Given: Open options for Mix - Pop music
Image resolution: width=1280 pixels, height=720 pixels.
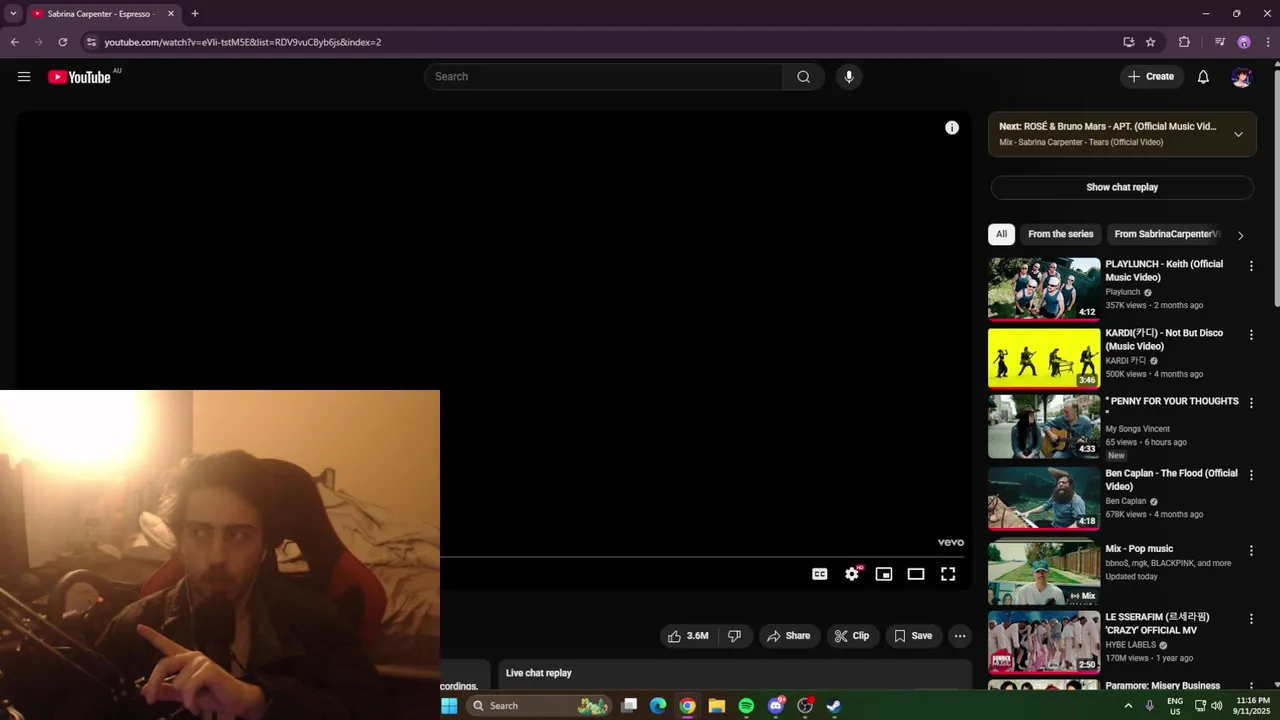Looking at the screenshot, I should click(1251, 551).
